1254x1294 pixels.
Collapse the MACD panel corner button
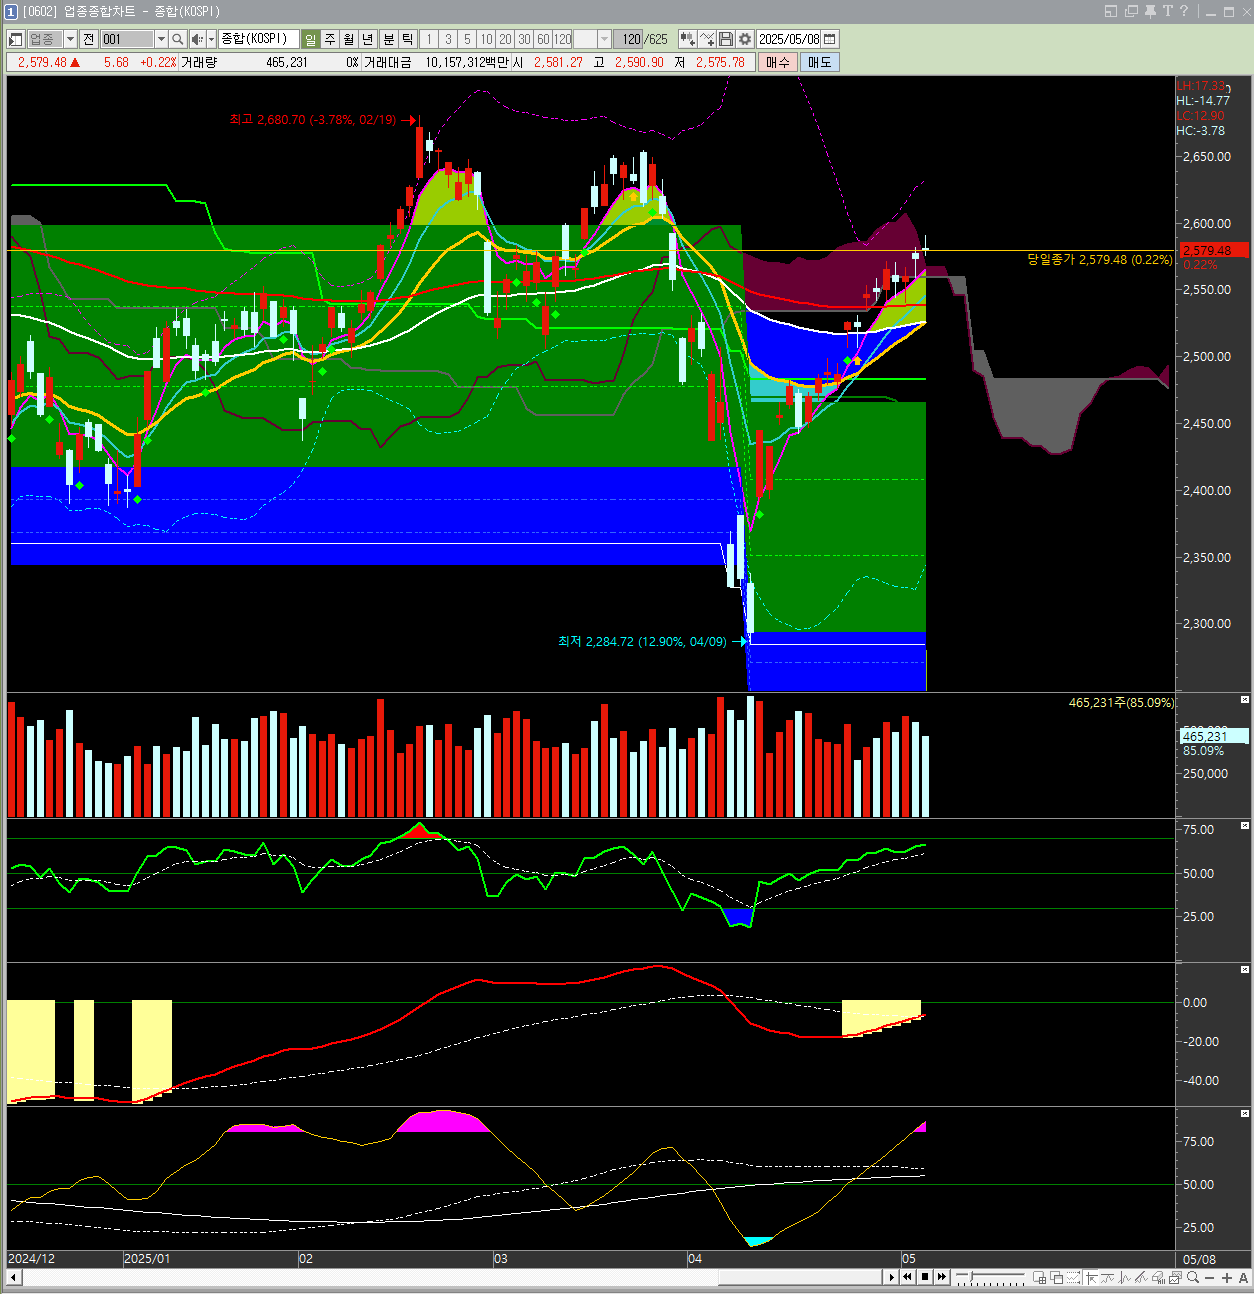(1245, 969)
